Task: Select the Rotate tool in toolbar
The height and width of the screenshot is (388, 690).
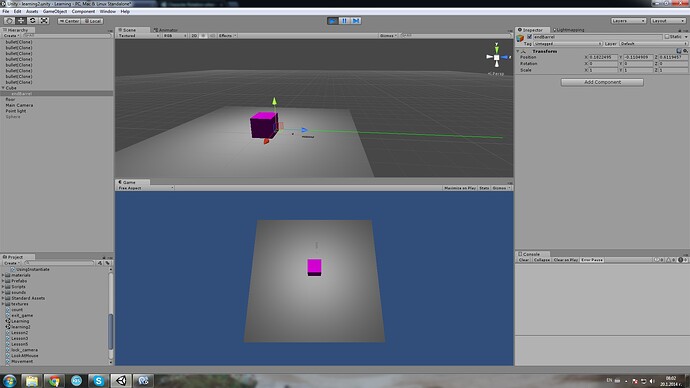Action: 33,21
